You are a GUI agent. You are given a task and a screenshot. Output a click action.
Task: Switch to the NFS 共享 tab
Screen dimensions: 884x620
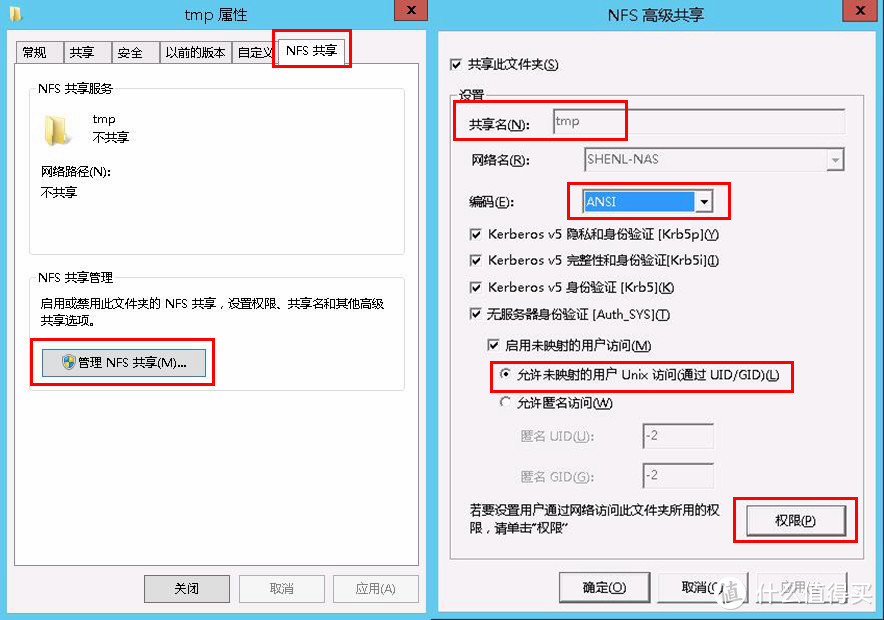coord(311,51)
